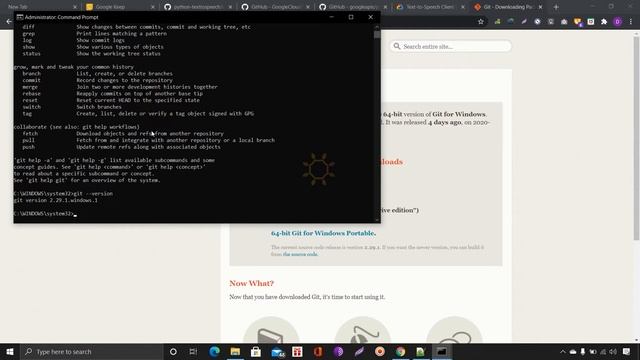Bookmark this page with the star icon
The height and width of the screenshot is (360, 640).
coord(481,22)
